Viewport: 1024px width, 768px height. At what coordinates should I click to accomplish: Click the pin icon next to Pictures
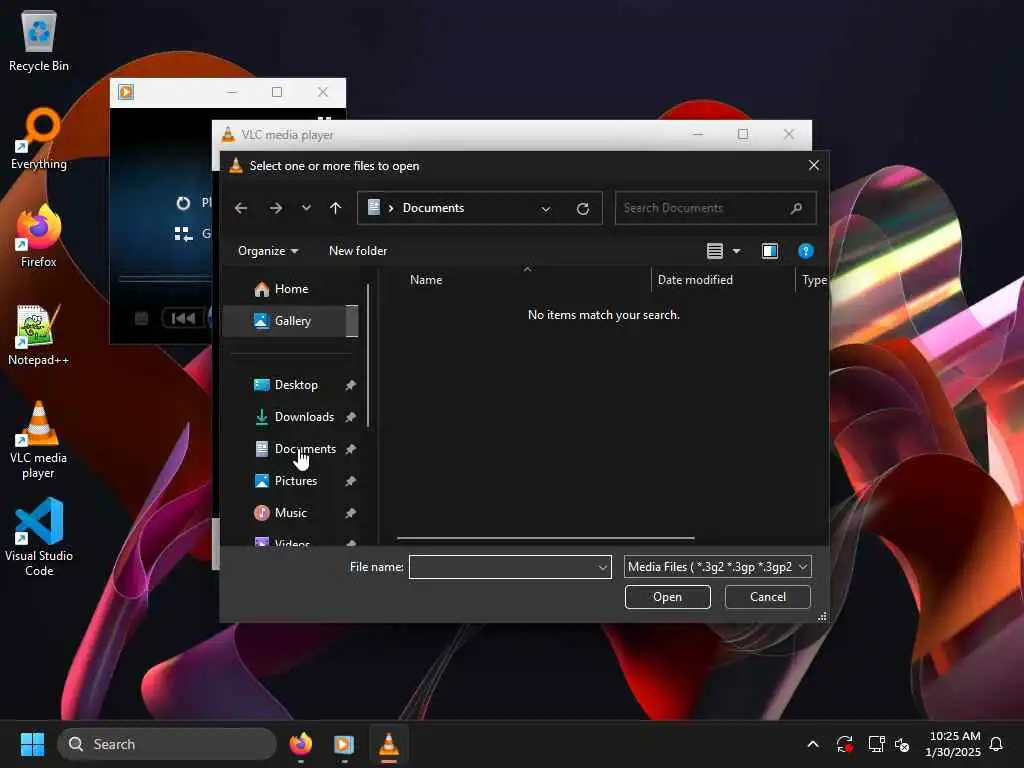coord(350,481)
